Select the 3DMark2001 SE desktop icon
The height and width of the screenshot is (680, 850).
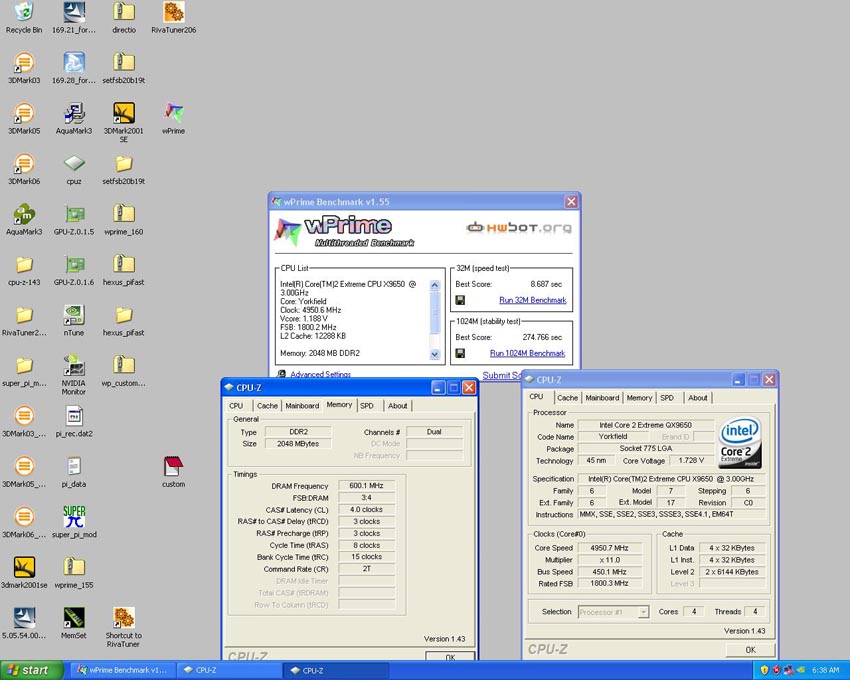click(x=124, y=113)
